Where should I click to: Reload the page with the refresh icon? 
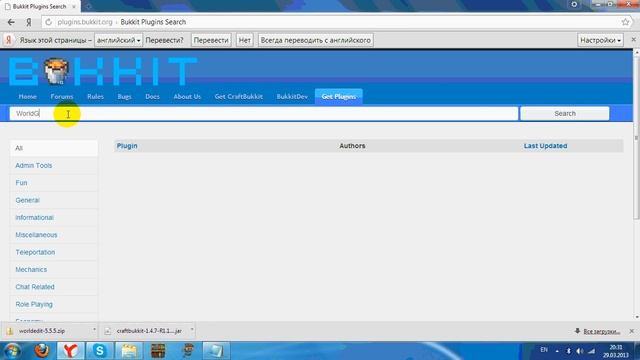coord(48,22)
